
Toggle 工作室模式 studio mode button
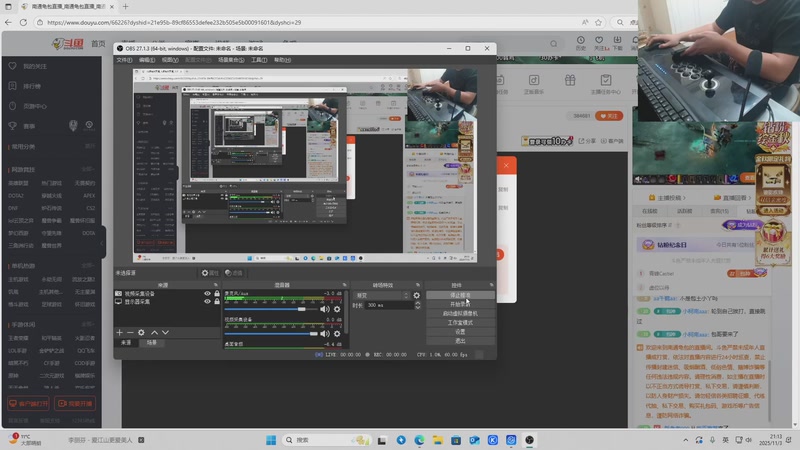tap(460, 322)
